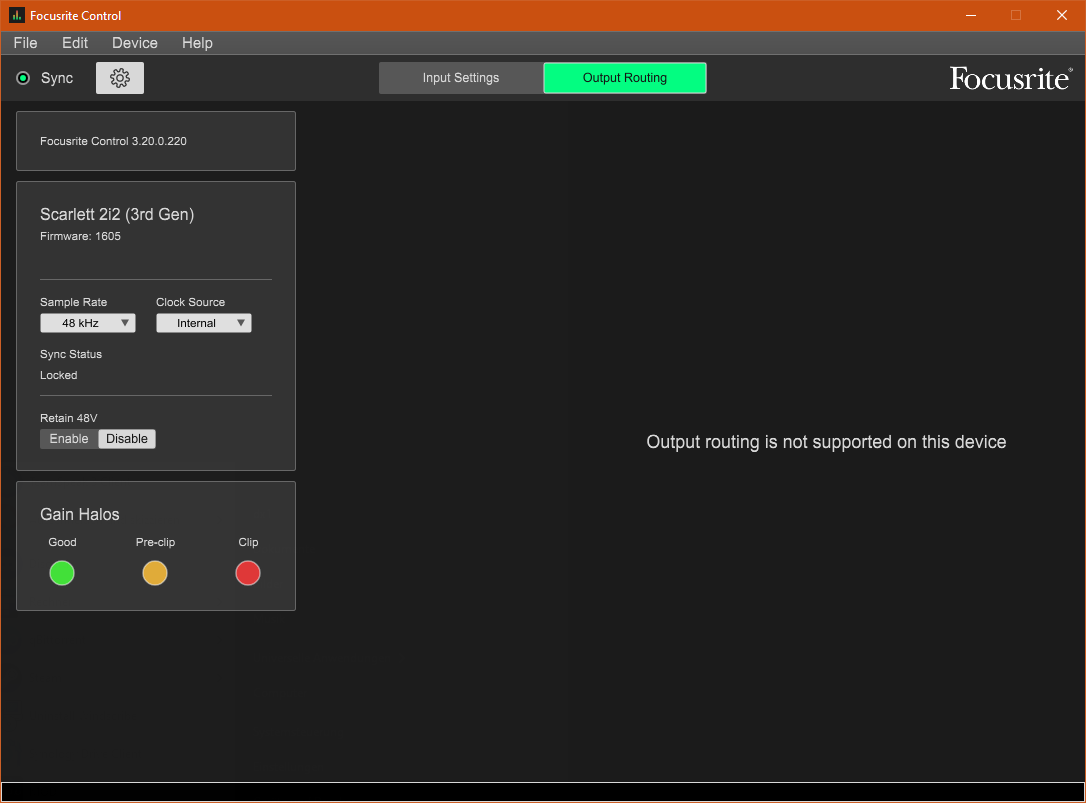Click the Focusrite logo
This screenshot has width=1086, height=803.
tap(1011, 78)
